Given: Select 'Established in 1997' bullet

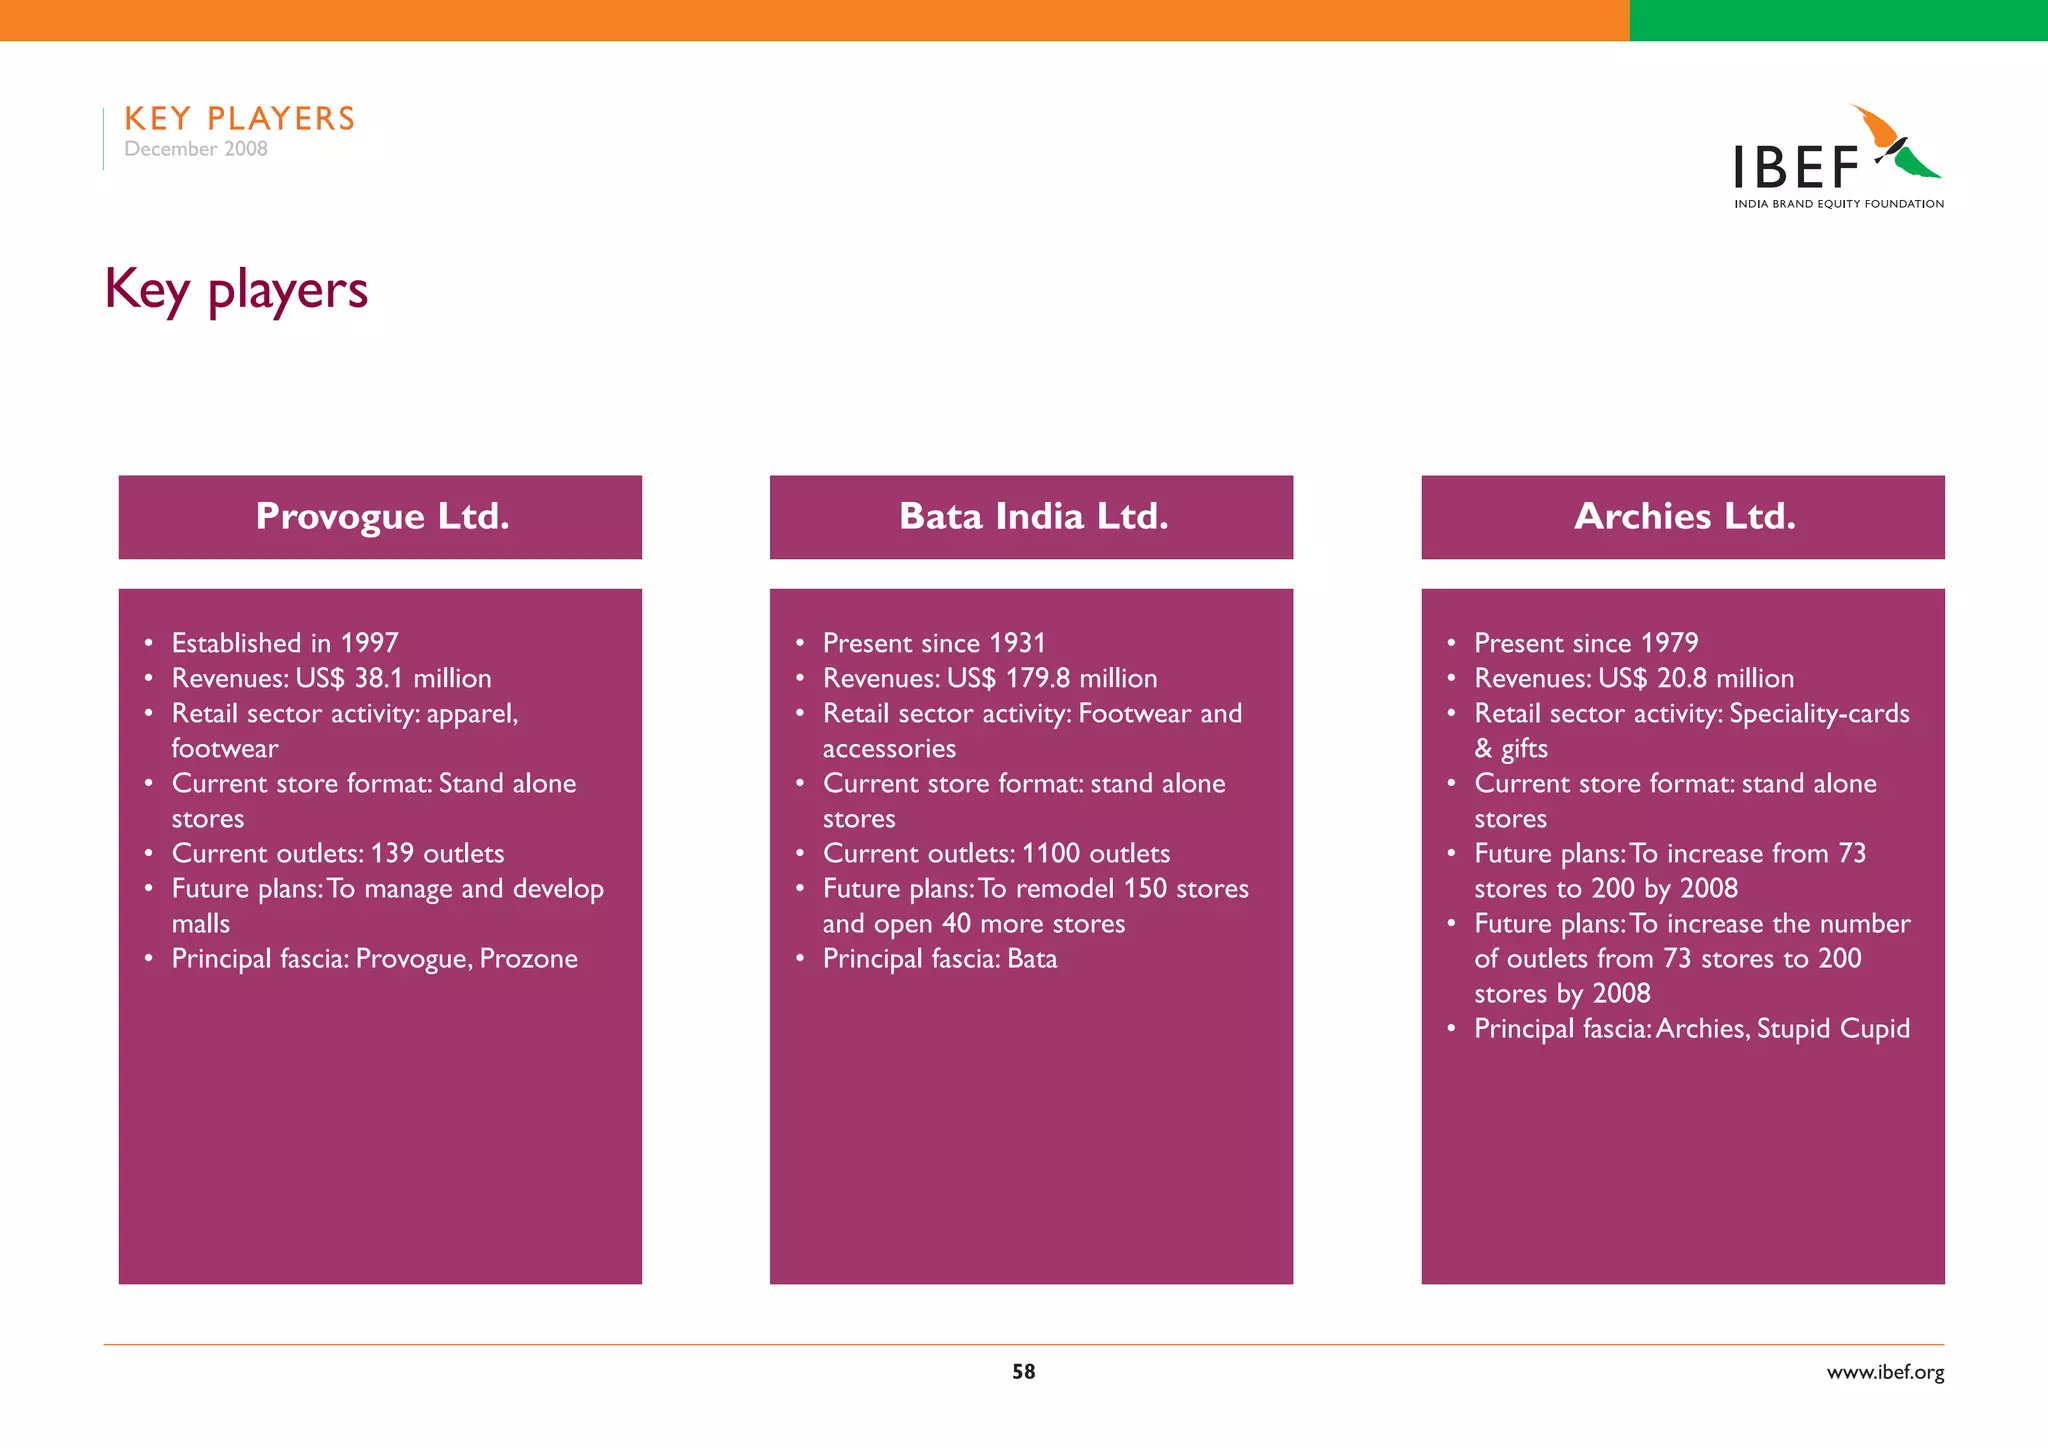Looking at the screenshot, I should [x=285, y=643].
